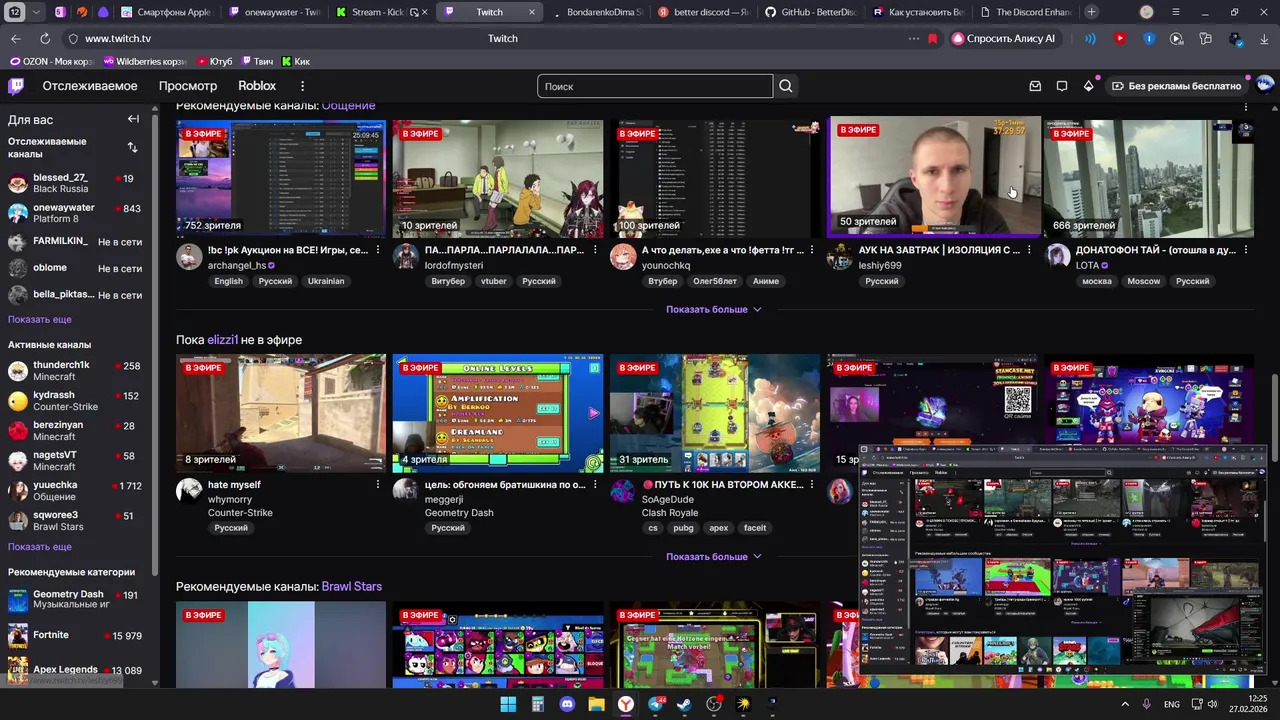Open the OZON bookmark

coord(50,61)
